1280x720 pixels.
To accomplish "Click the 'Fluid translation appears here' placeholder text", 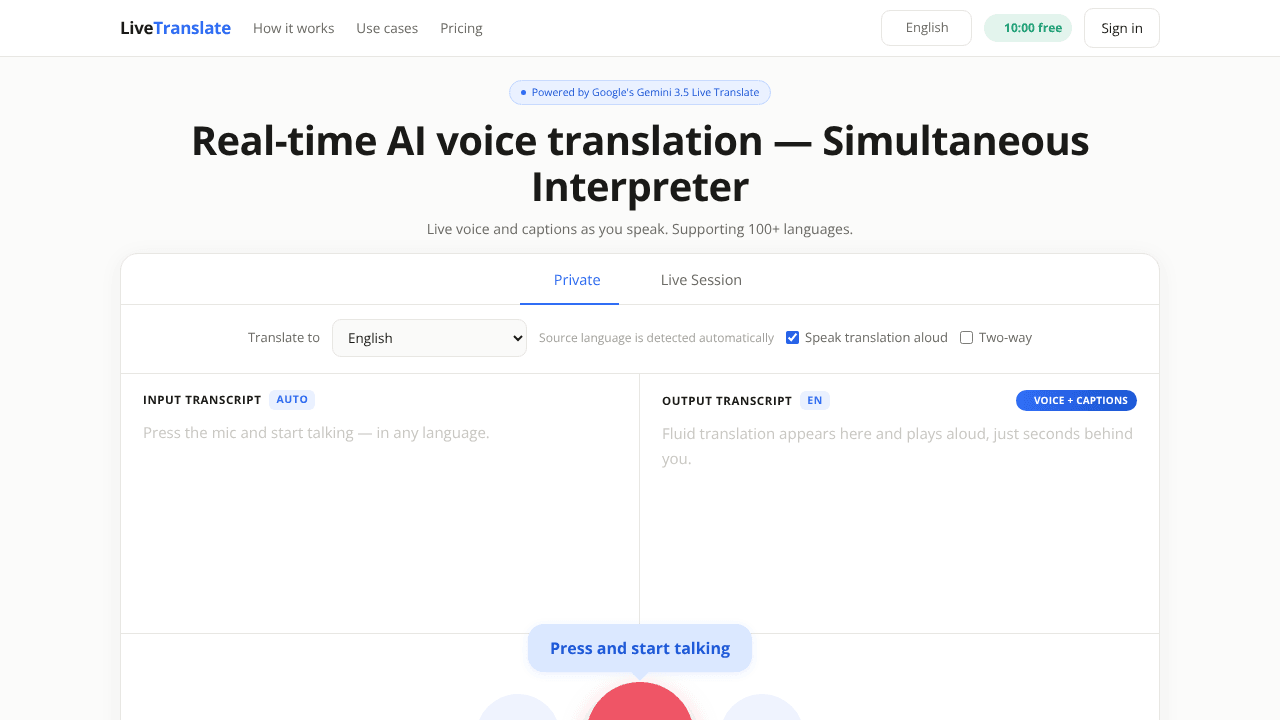I will (897, 446).
